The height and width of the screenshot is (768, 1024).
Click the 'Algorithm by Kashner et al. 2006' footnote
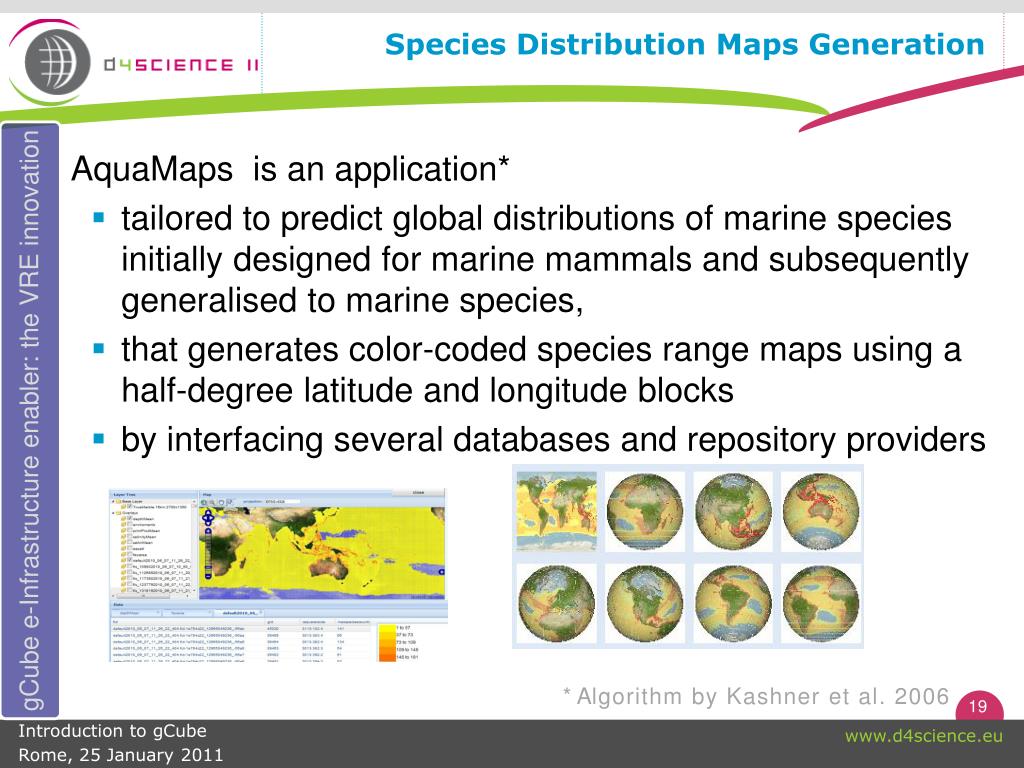click(x=756, y=697)
